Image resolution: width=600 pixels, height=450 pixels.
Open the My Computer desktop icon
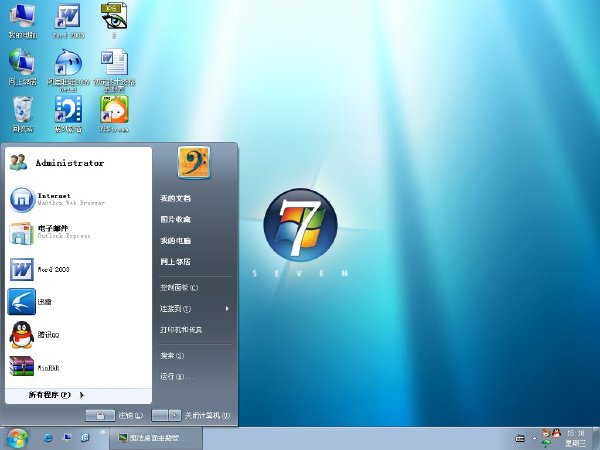(x=23, y=21)
